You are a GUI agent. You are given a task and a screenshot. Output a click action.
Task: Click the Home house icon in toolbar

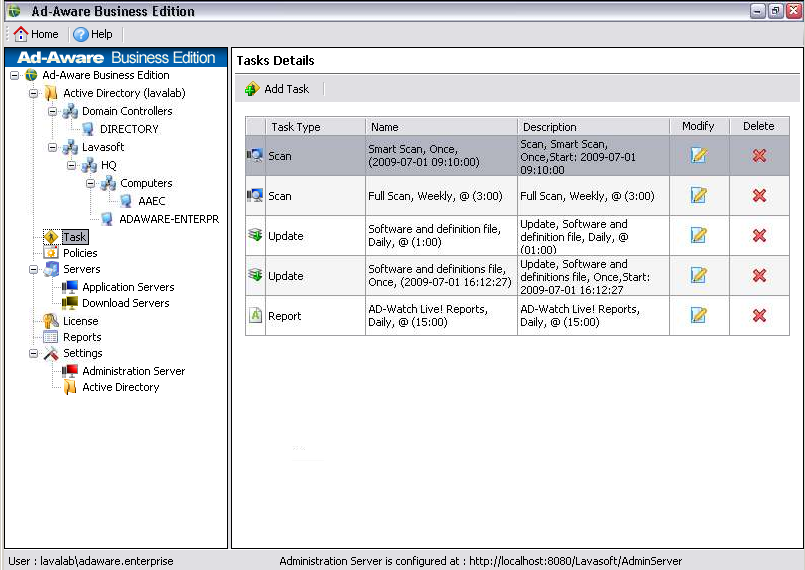(x=21, y=34)
